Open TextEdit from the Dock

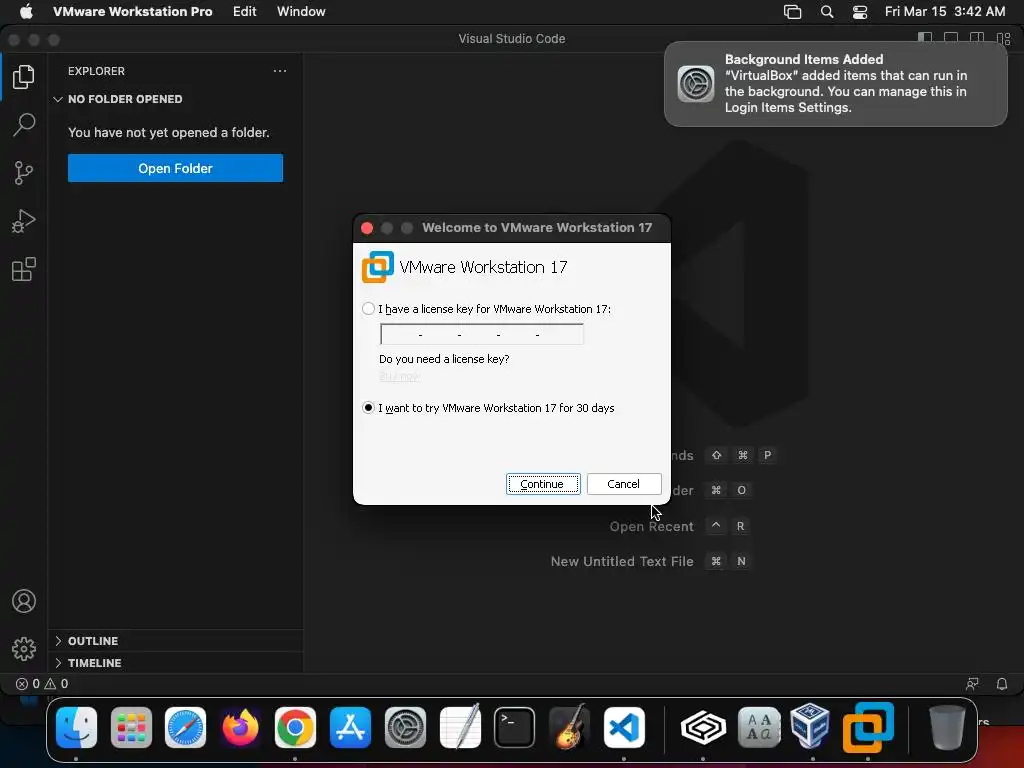tap(460, 728)
